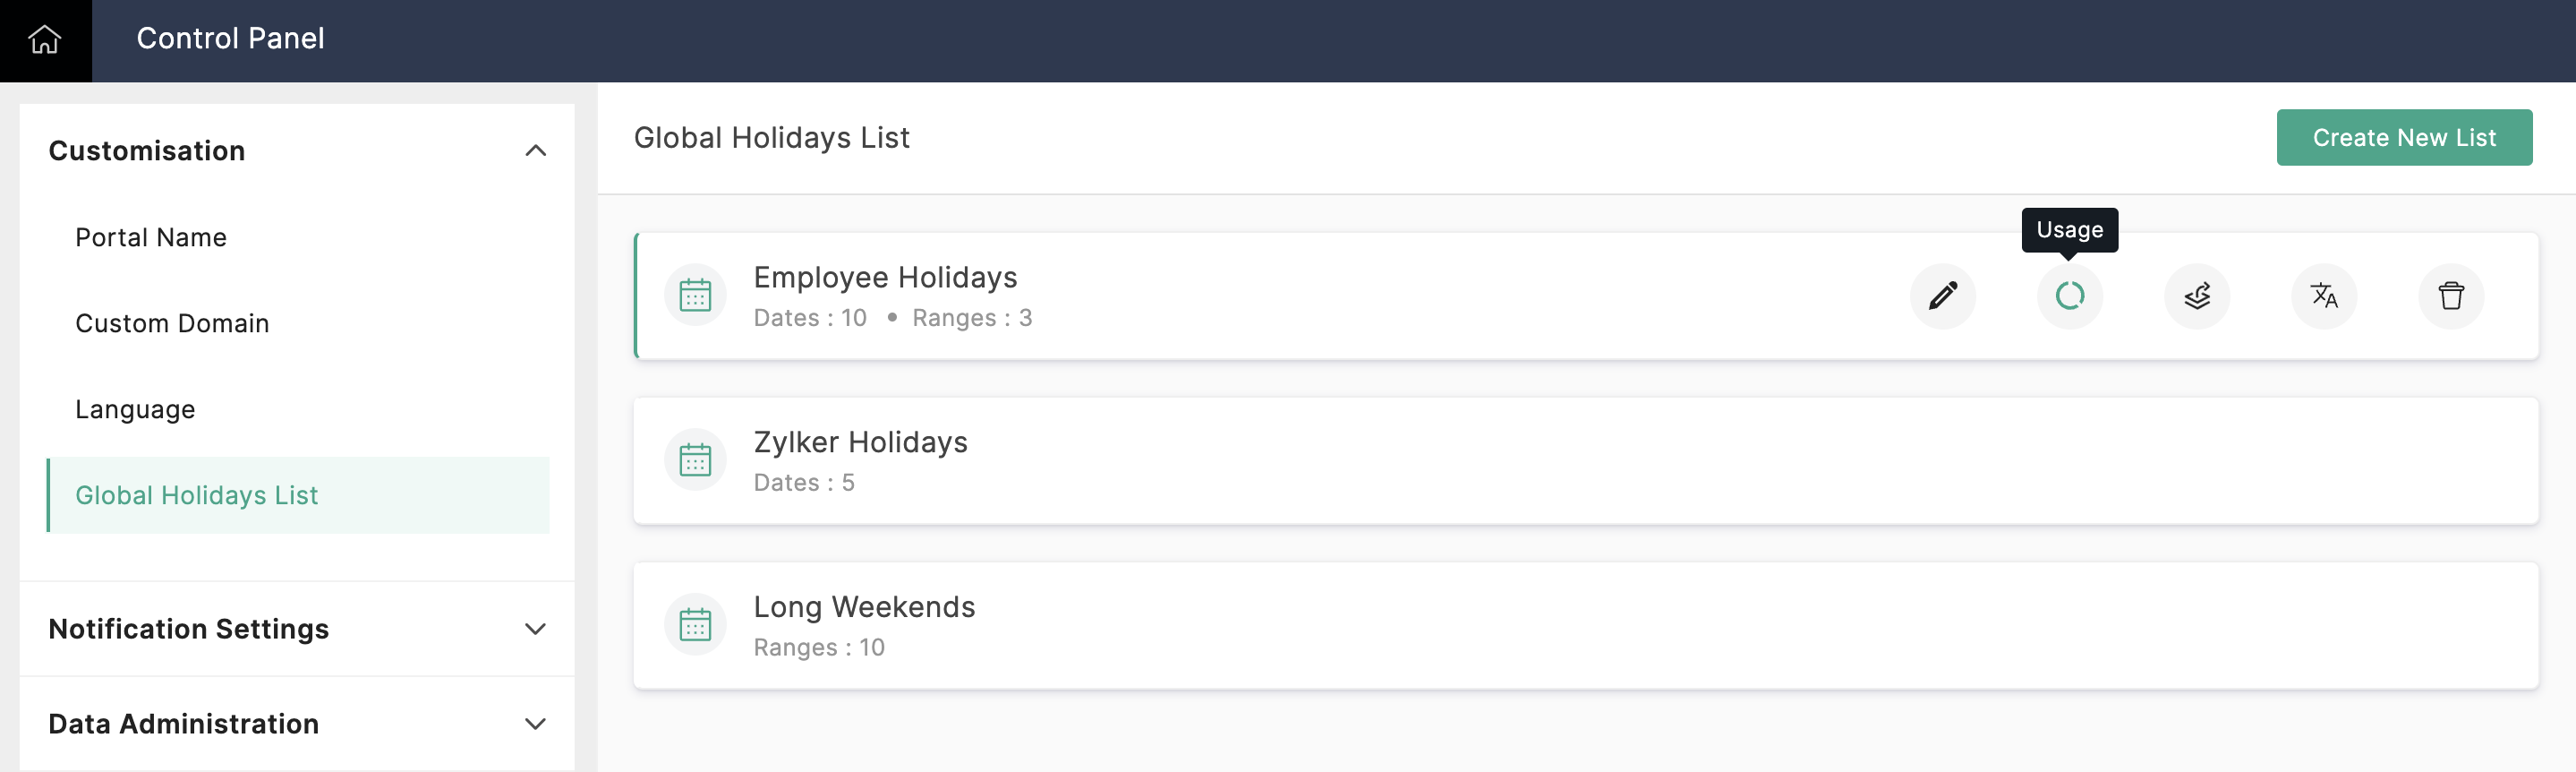Expand Notification Settings chevron
The width and height of the screenshot is (2576, 772).
[x=535, y=629]
